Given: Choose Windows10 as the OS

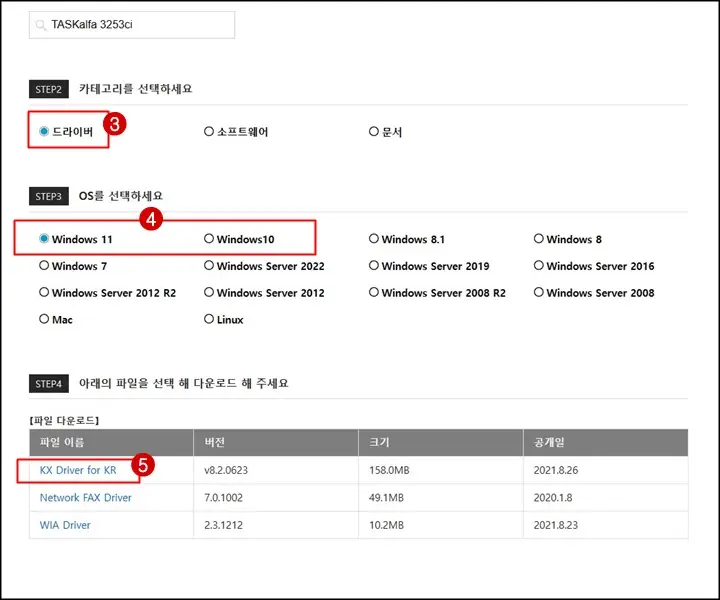Looking at the screenshot, I should tap(209, 239).
